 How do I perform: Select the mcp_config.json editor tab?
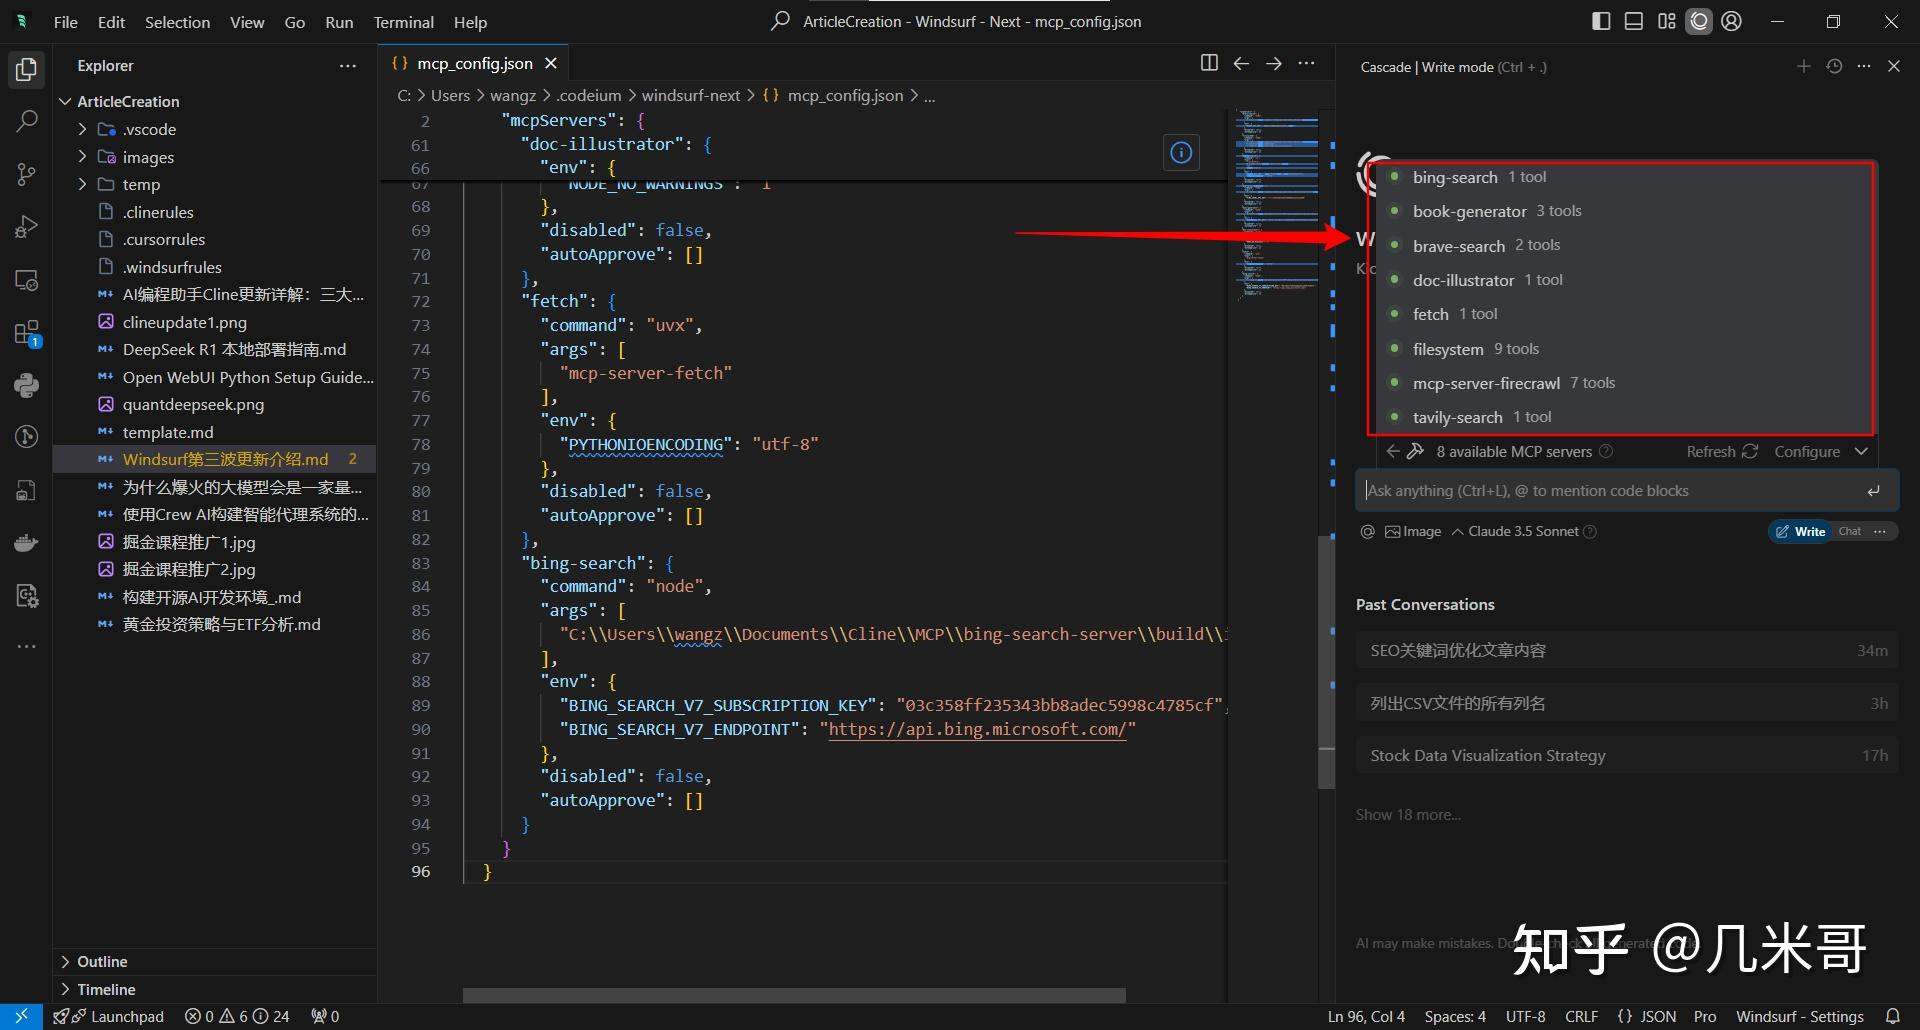(474, 63)
